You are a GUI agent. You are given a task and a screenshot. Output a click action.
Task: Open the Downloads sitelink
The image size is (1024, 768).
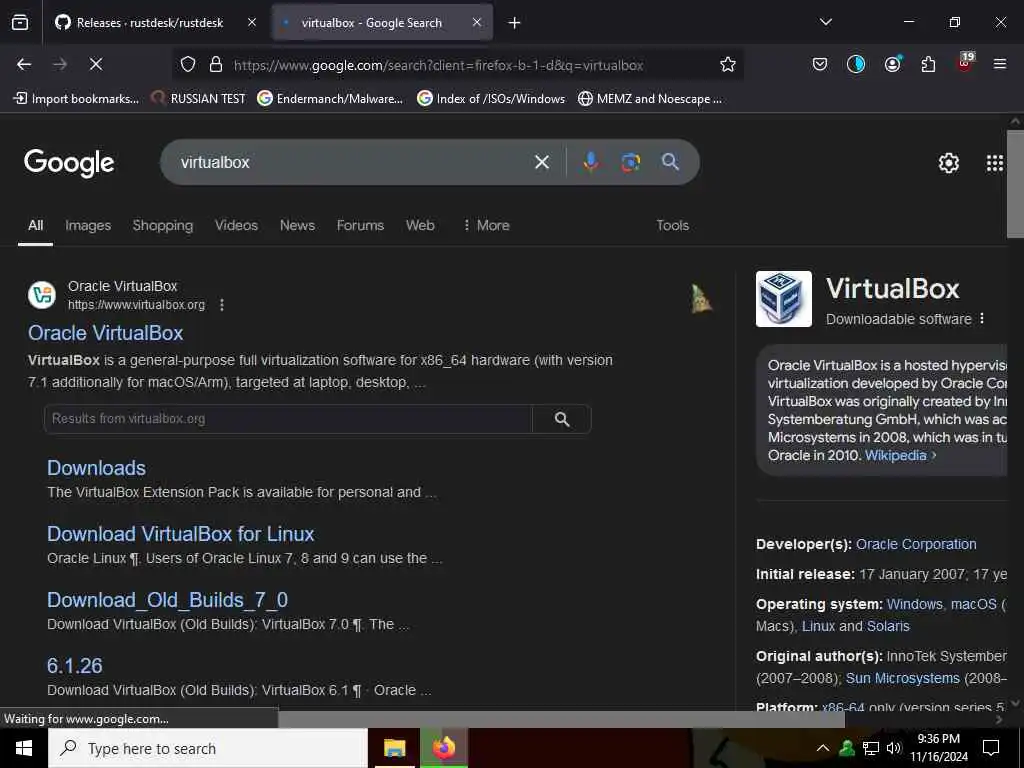tap(96, 468)
